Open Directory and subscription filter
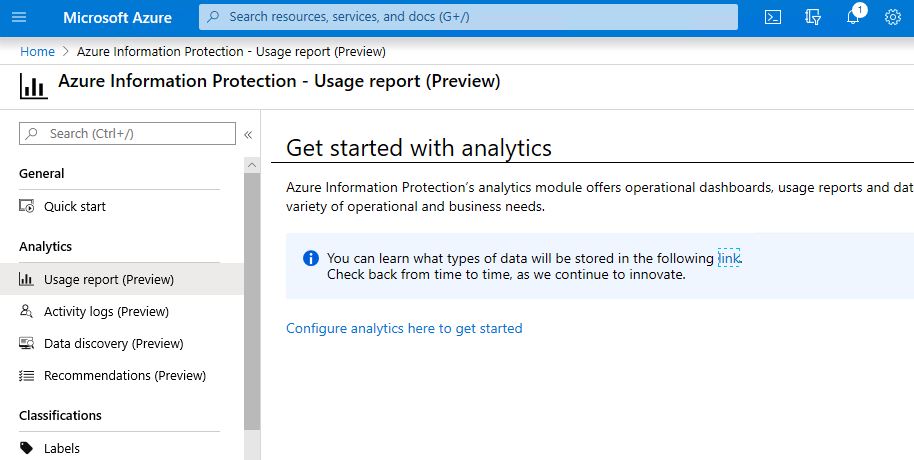 click(813, 17)
